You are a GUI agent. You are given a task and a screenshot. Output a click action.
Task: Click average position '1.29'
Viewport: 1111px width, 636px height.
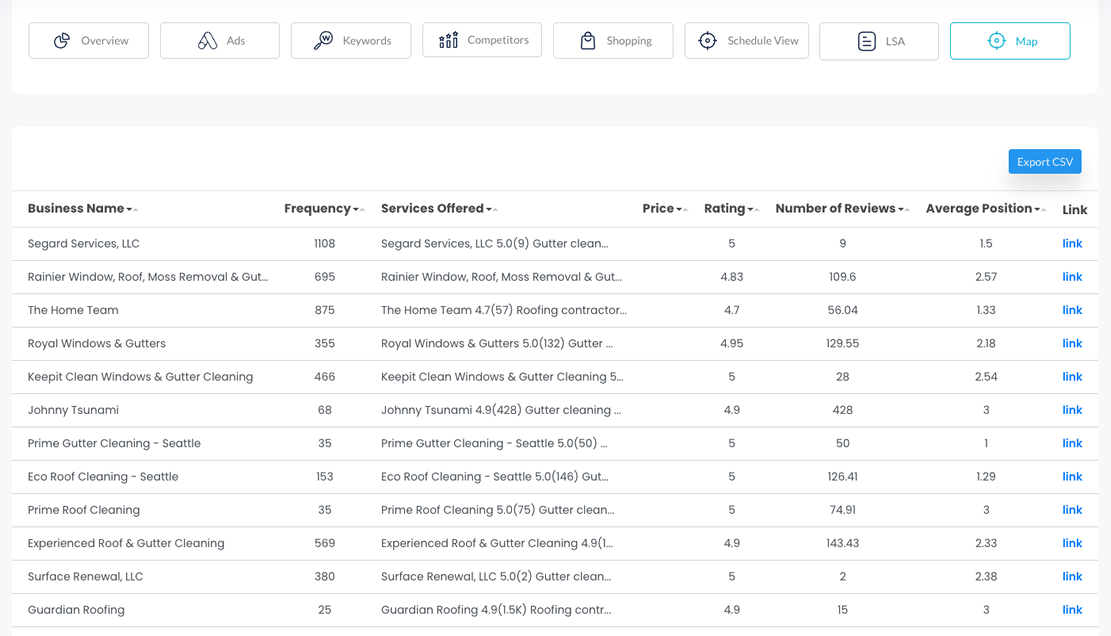tap(986, 477)
